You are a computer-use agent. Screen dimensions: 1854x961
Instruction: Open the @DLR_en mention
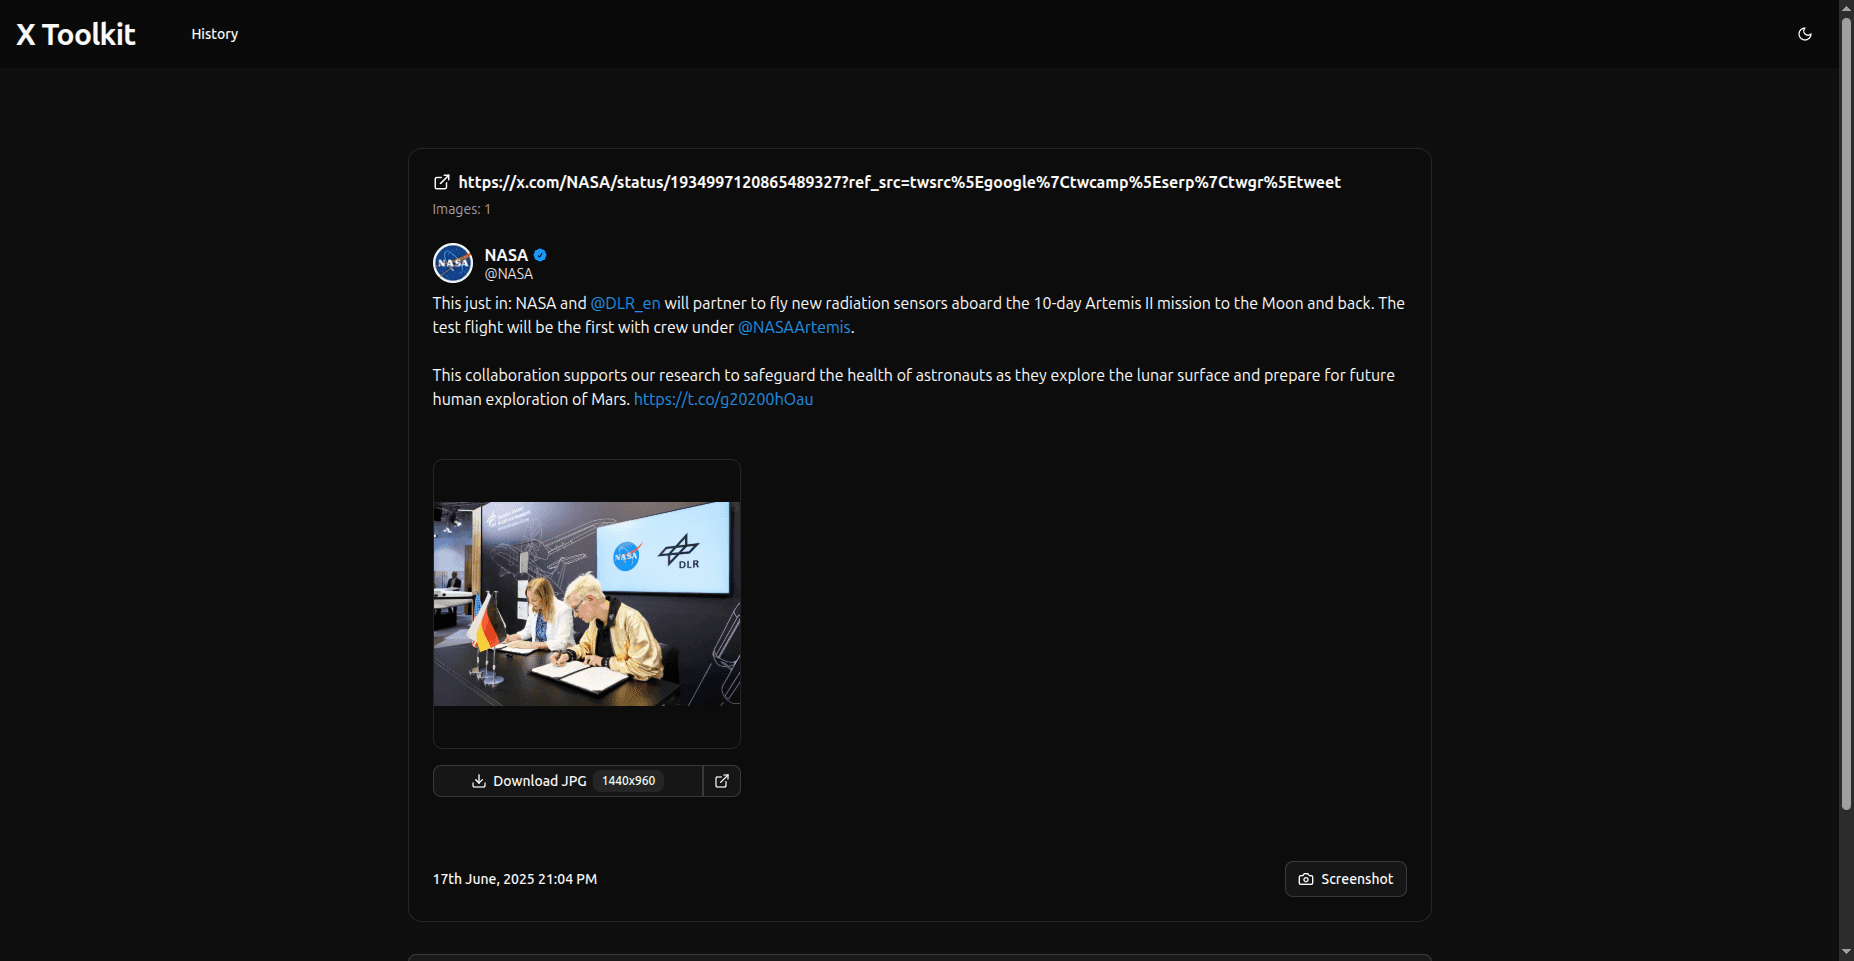625,303
